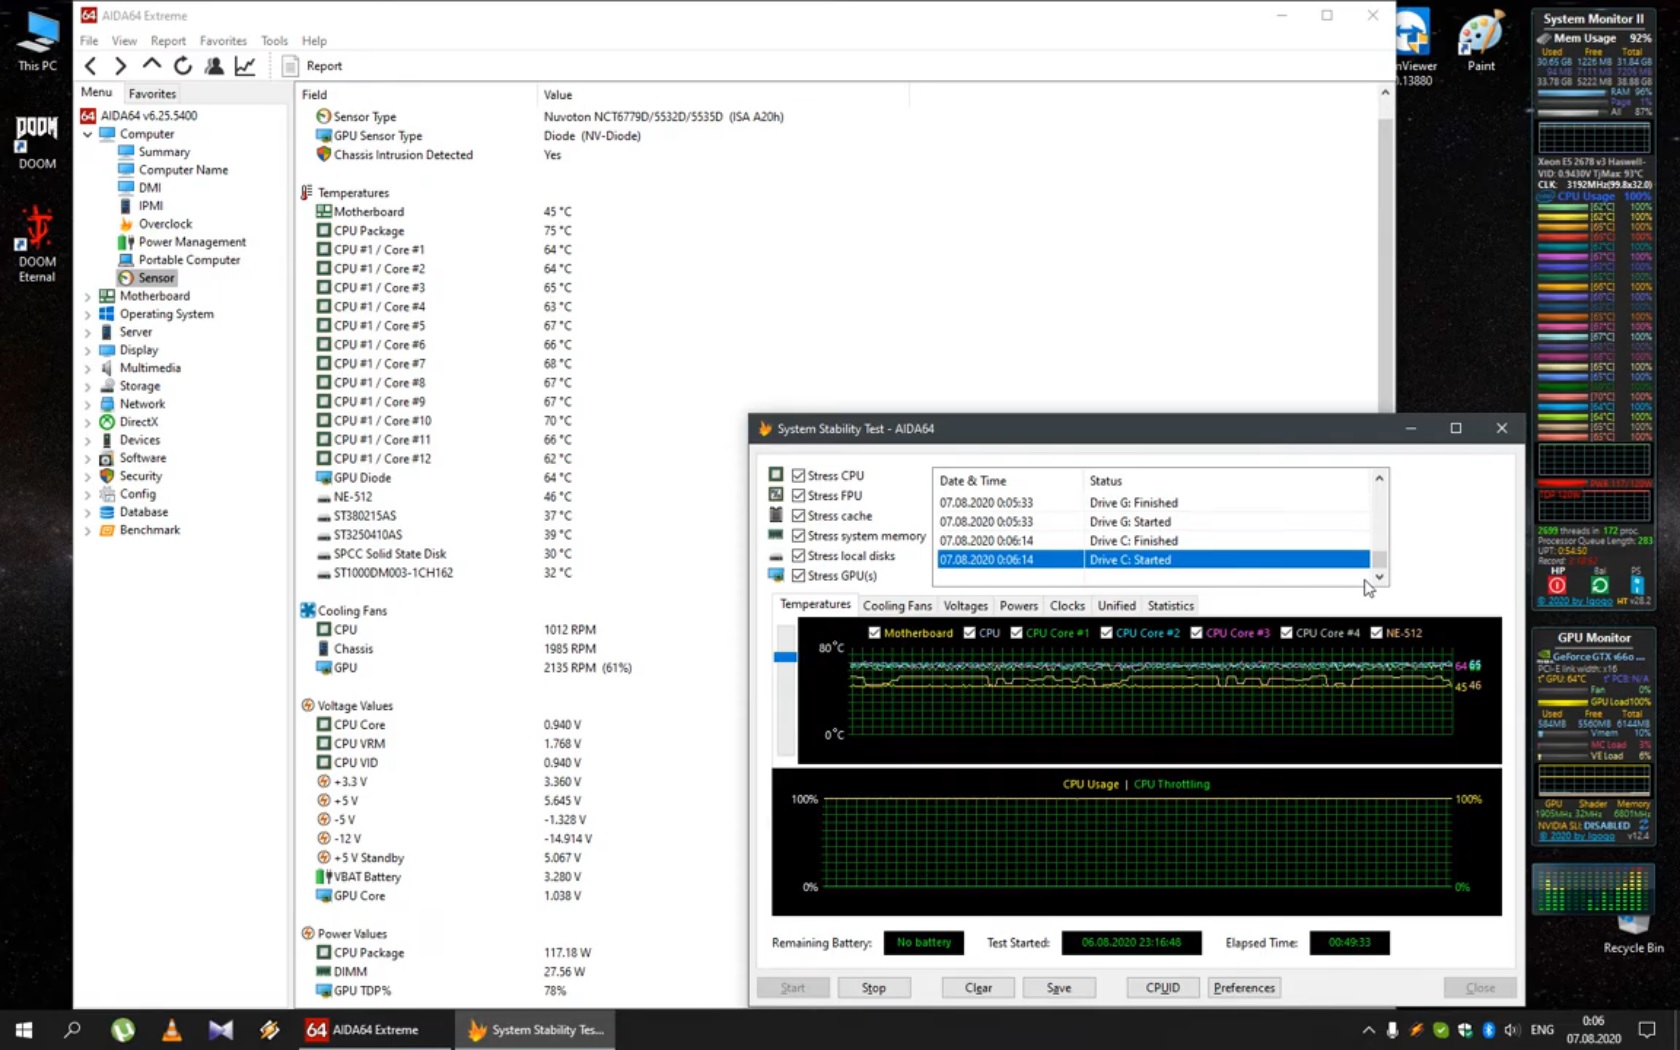
Task: Open taskbar search magnifier
Action: tap(72, 1030)
